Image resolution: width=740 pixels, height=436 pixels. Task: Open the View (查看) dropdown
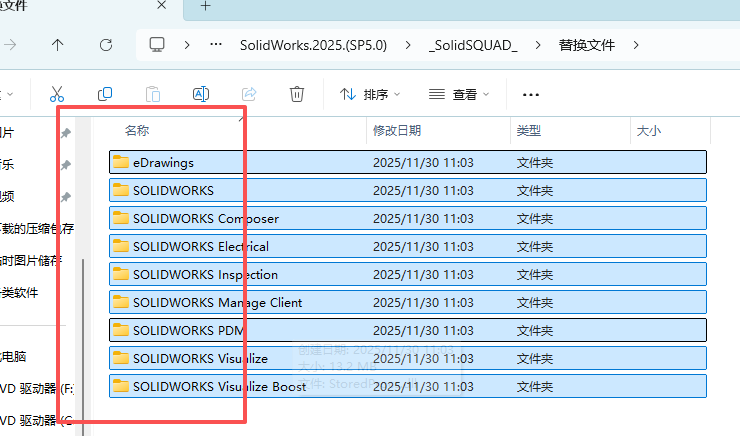click(x=459, y=95)
